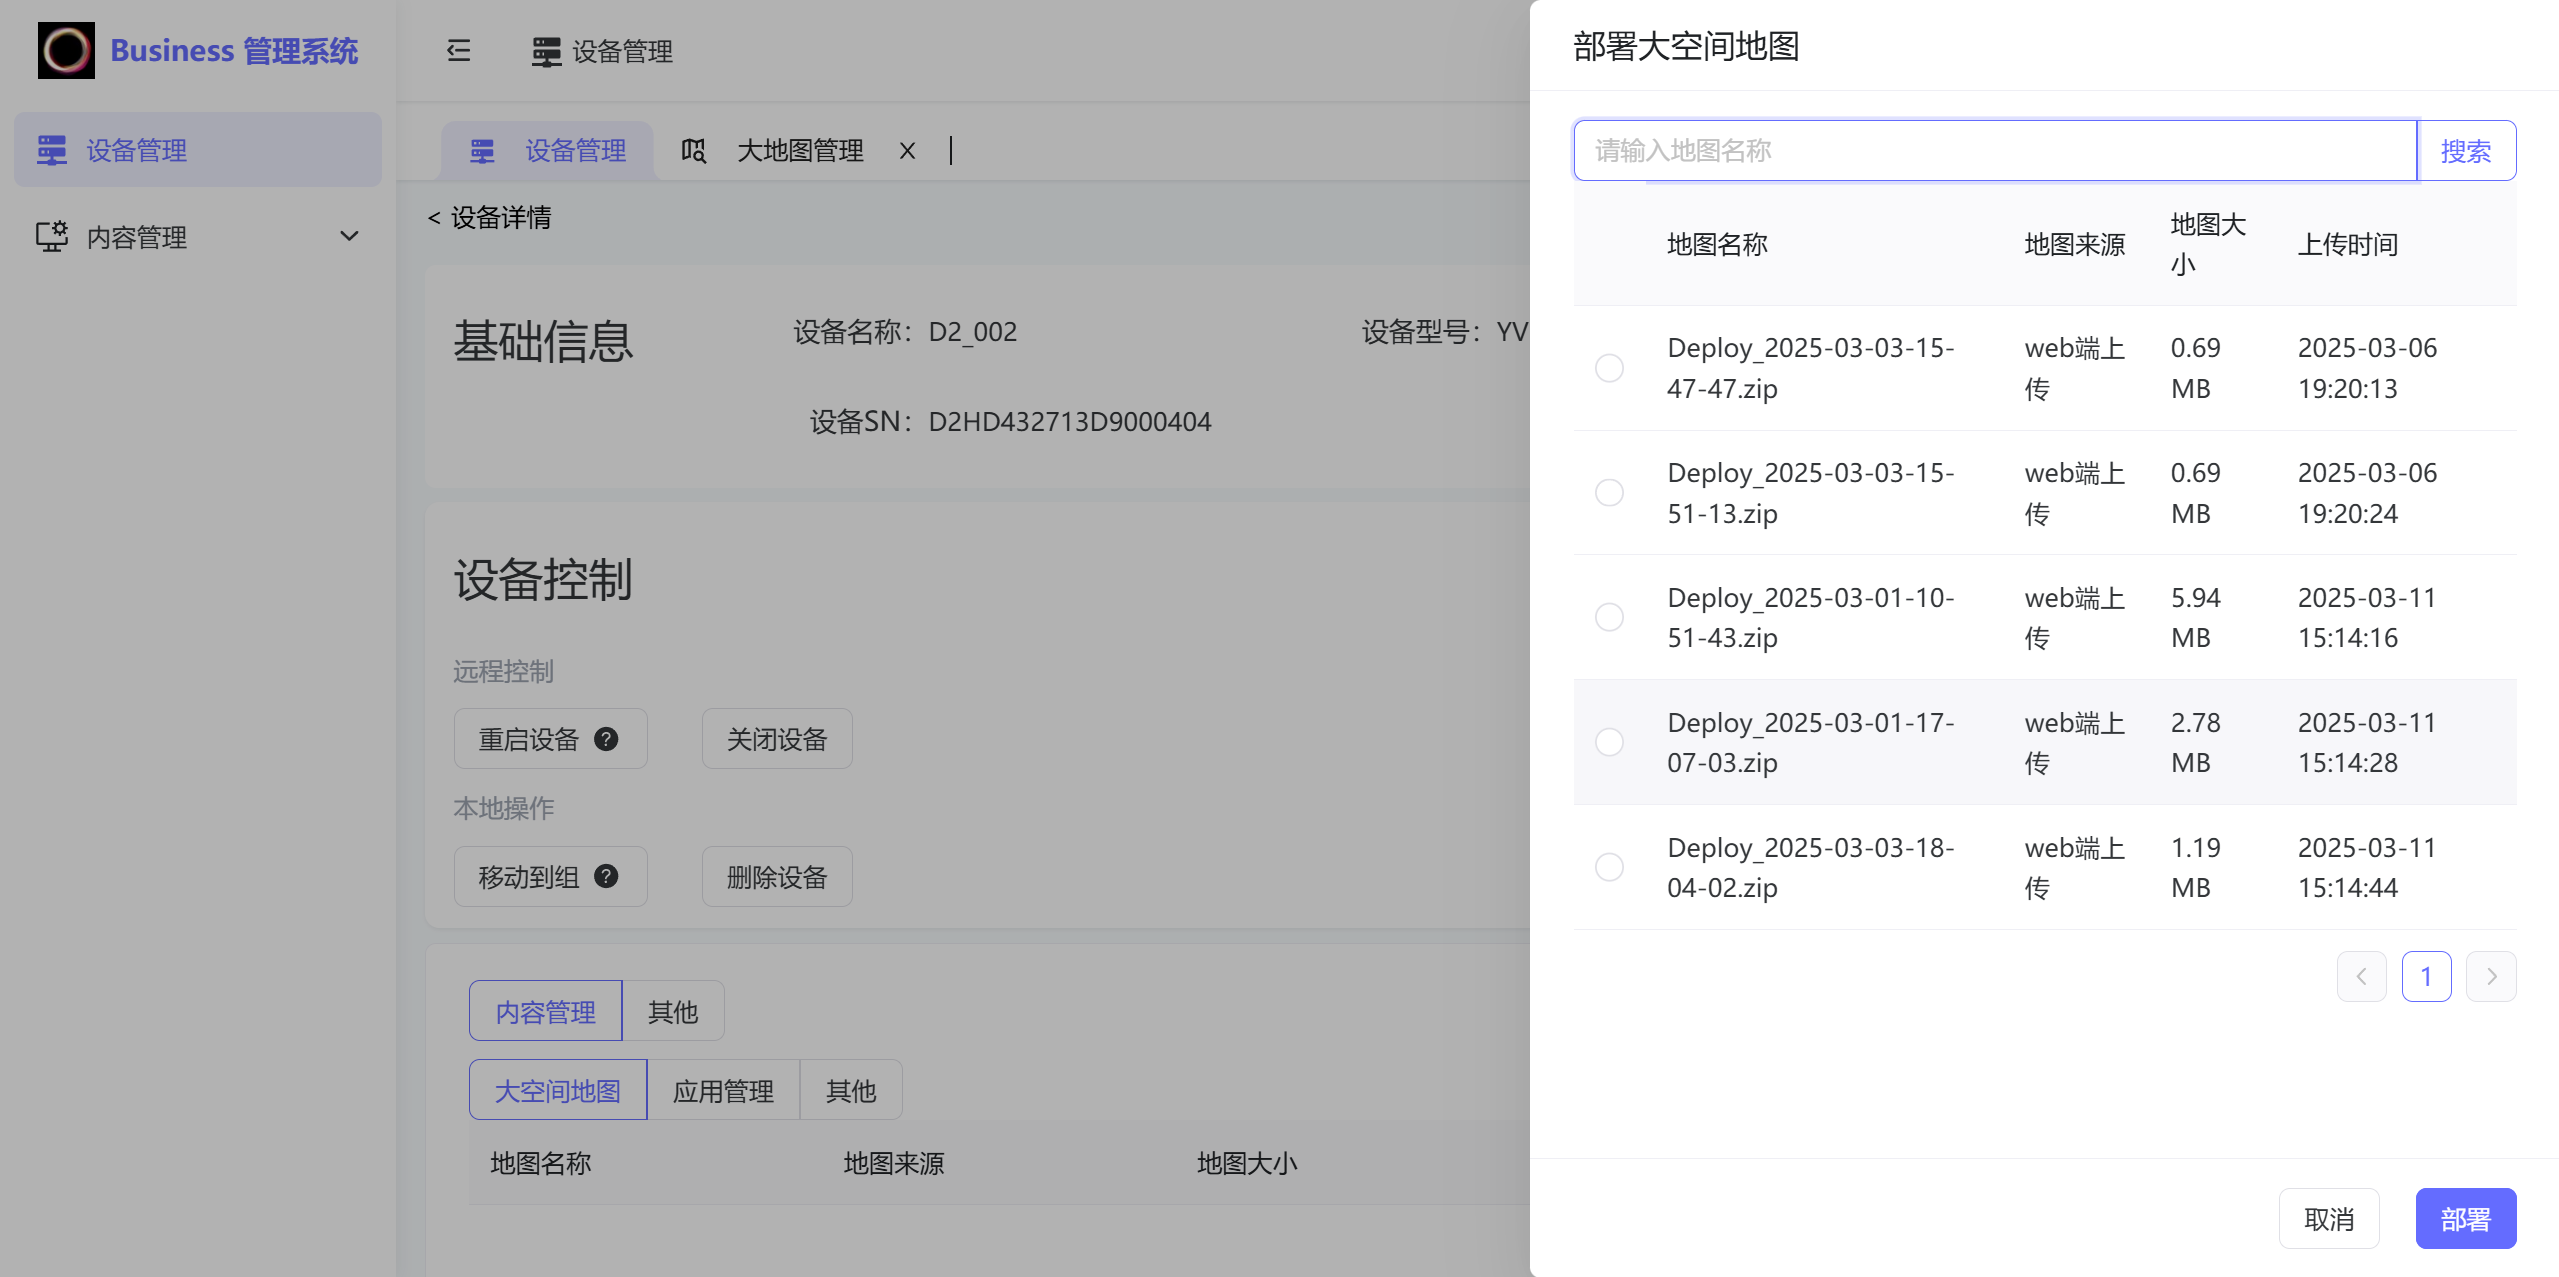The width and height of the screenshot is (2559, 1277).
Task: Click the 搜索 search button
Action: coord(2465,151)
